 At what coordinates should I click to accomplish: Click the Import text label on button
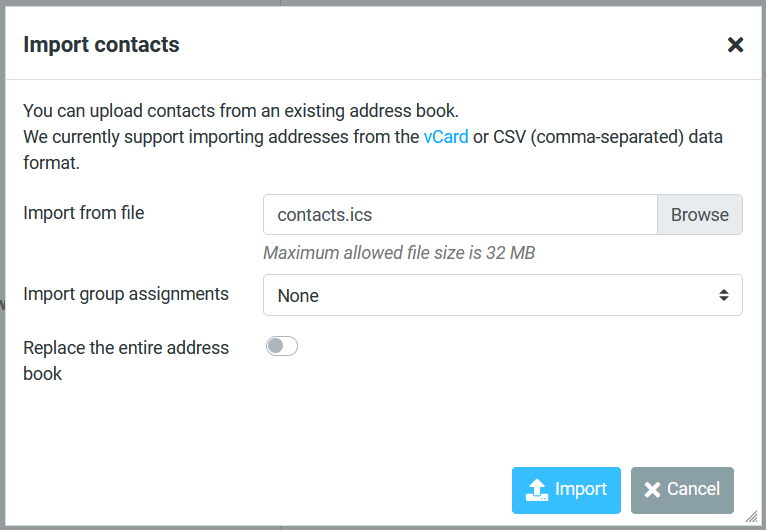[x=581, y=489]
